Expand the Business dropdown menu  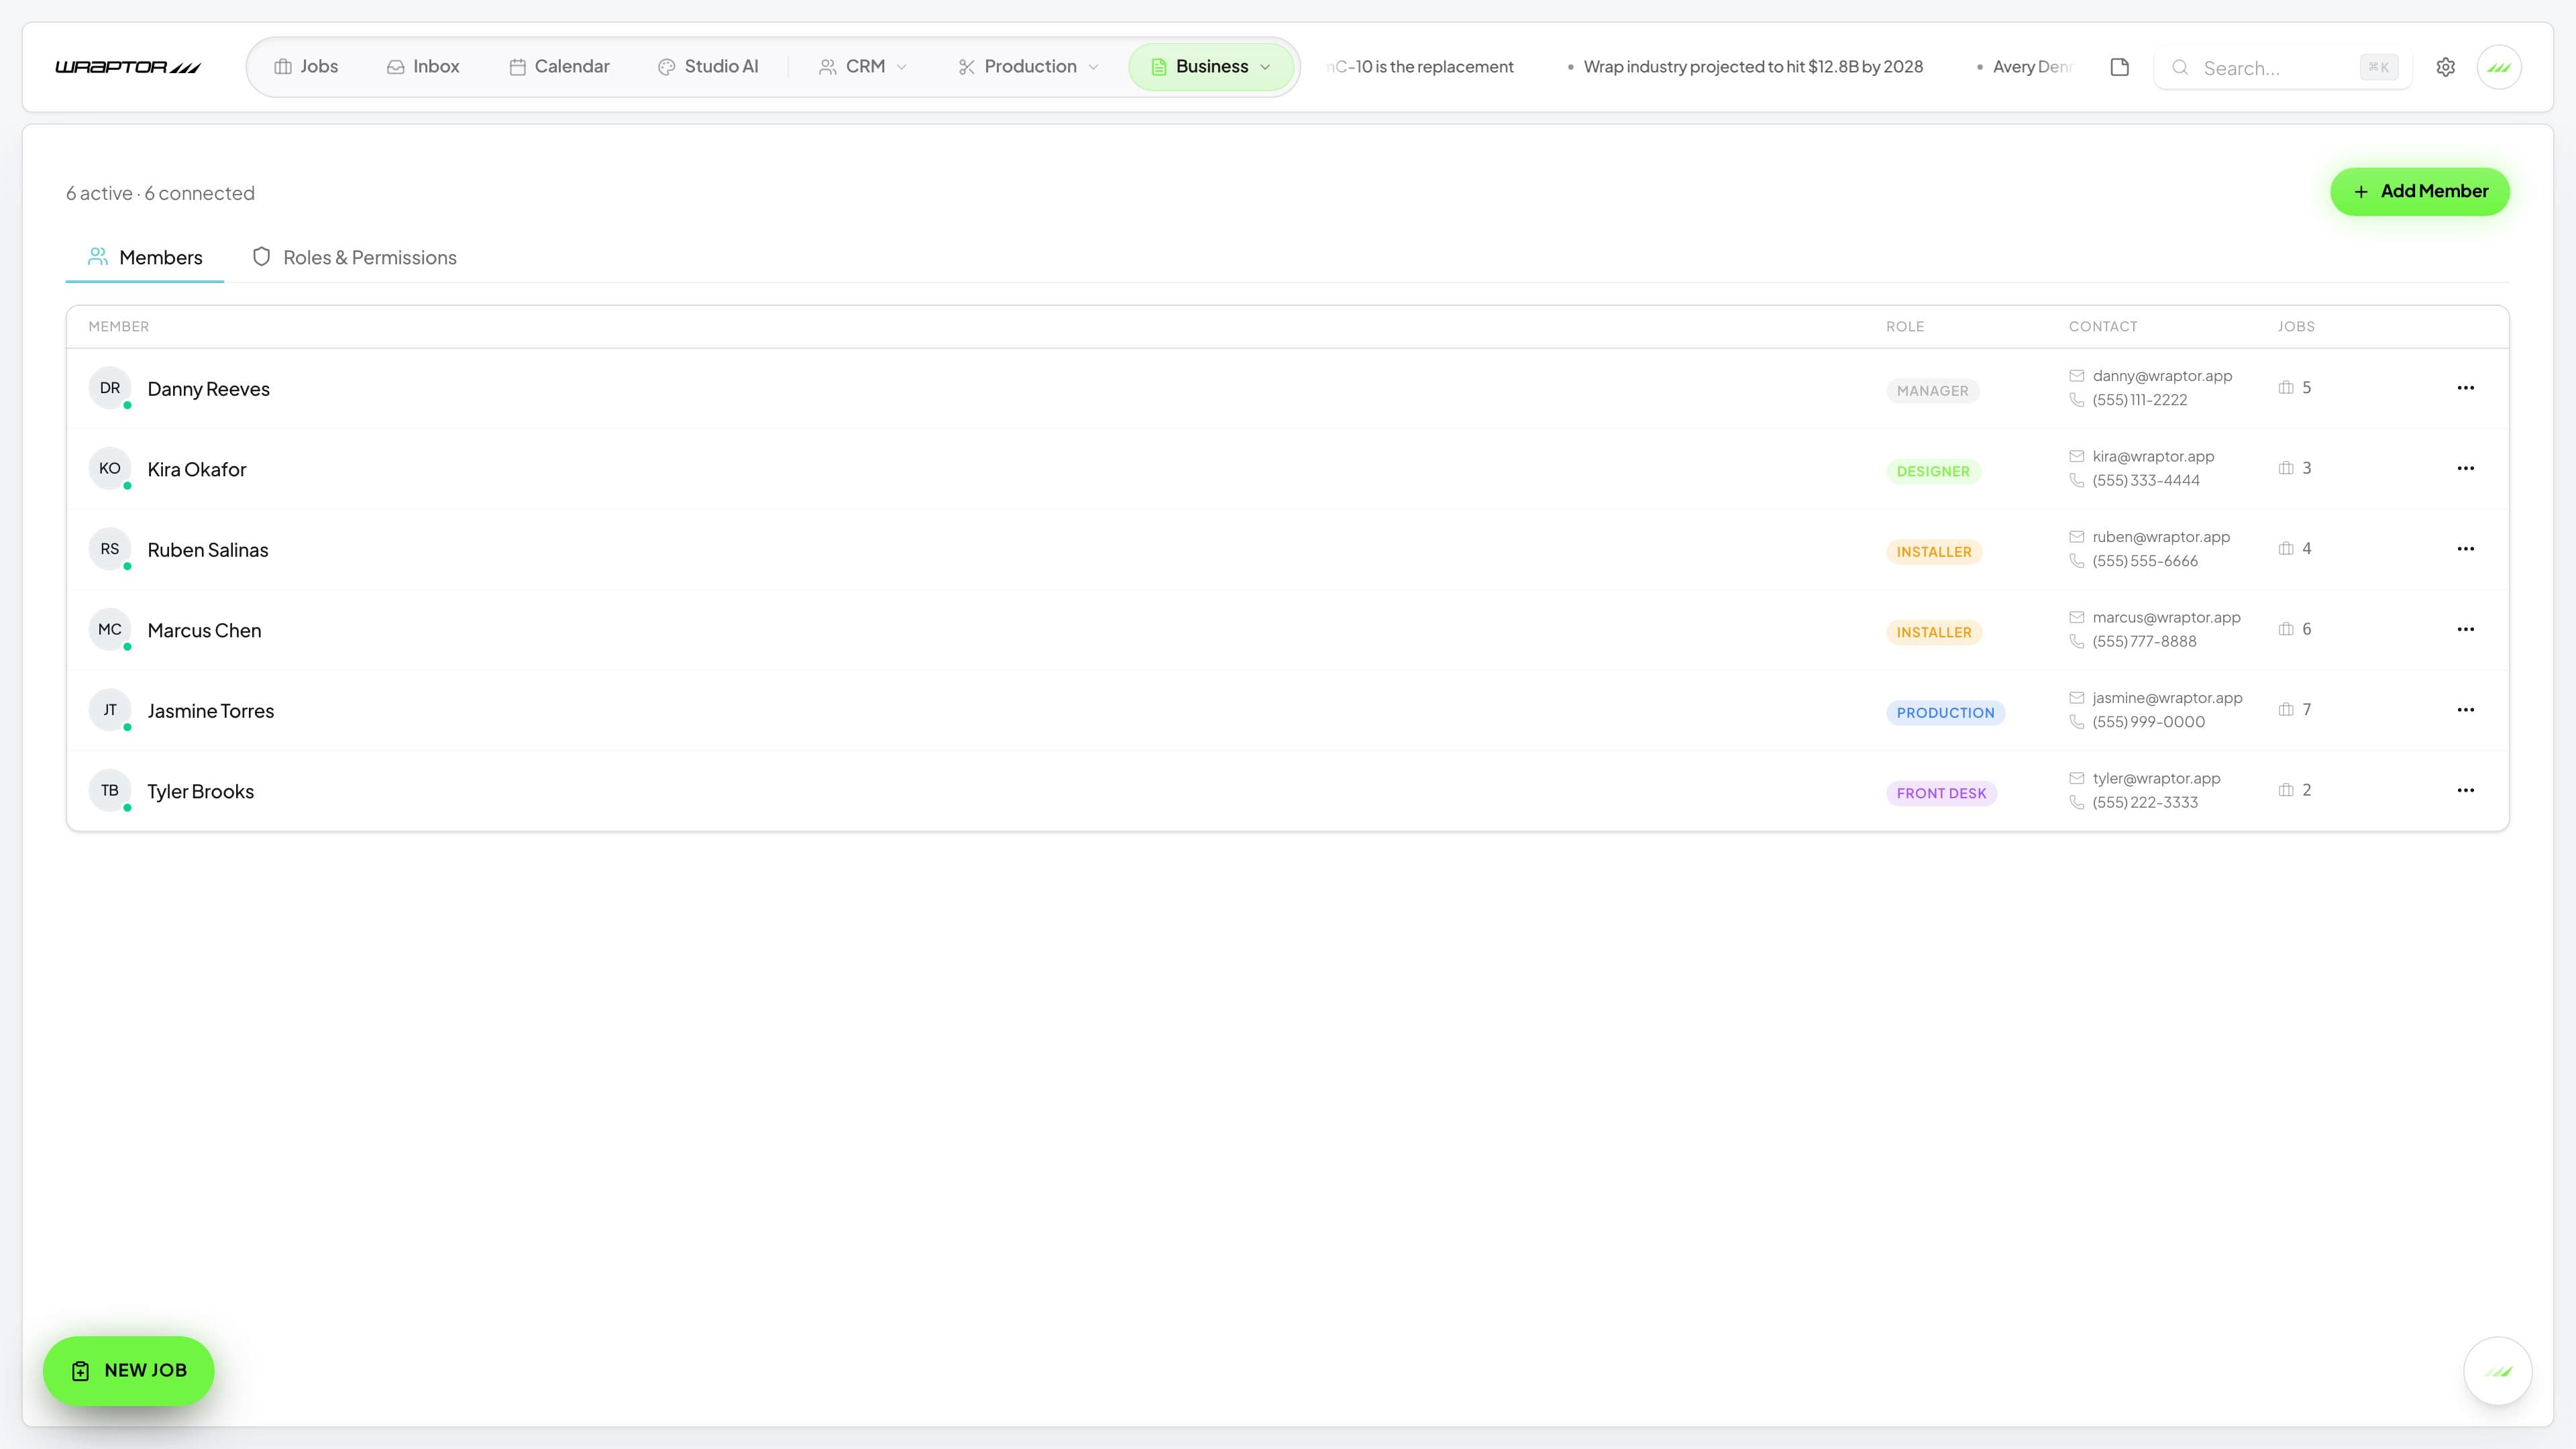tap(1211, 67)
